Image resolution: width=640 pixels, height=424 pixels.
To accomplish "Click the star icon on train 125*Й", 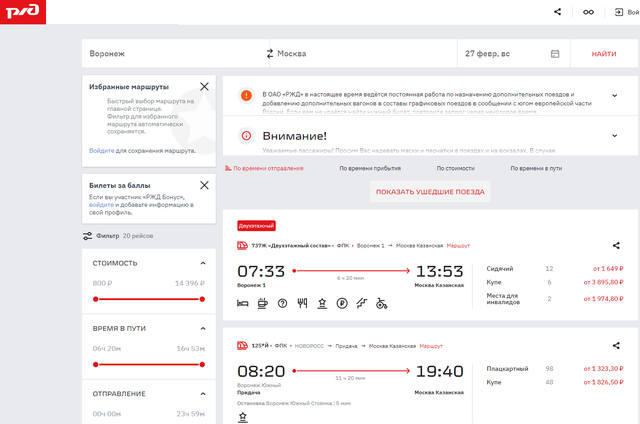I will 242,417.
